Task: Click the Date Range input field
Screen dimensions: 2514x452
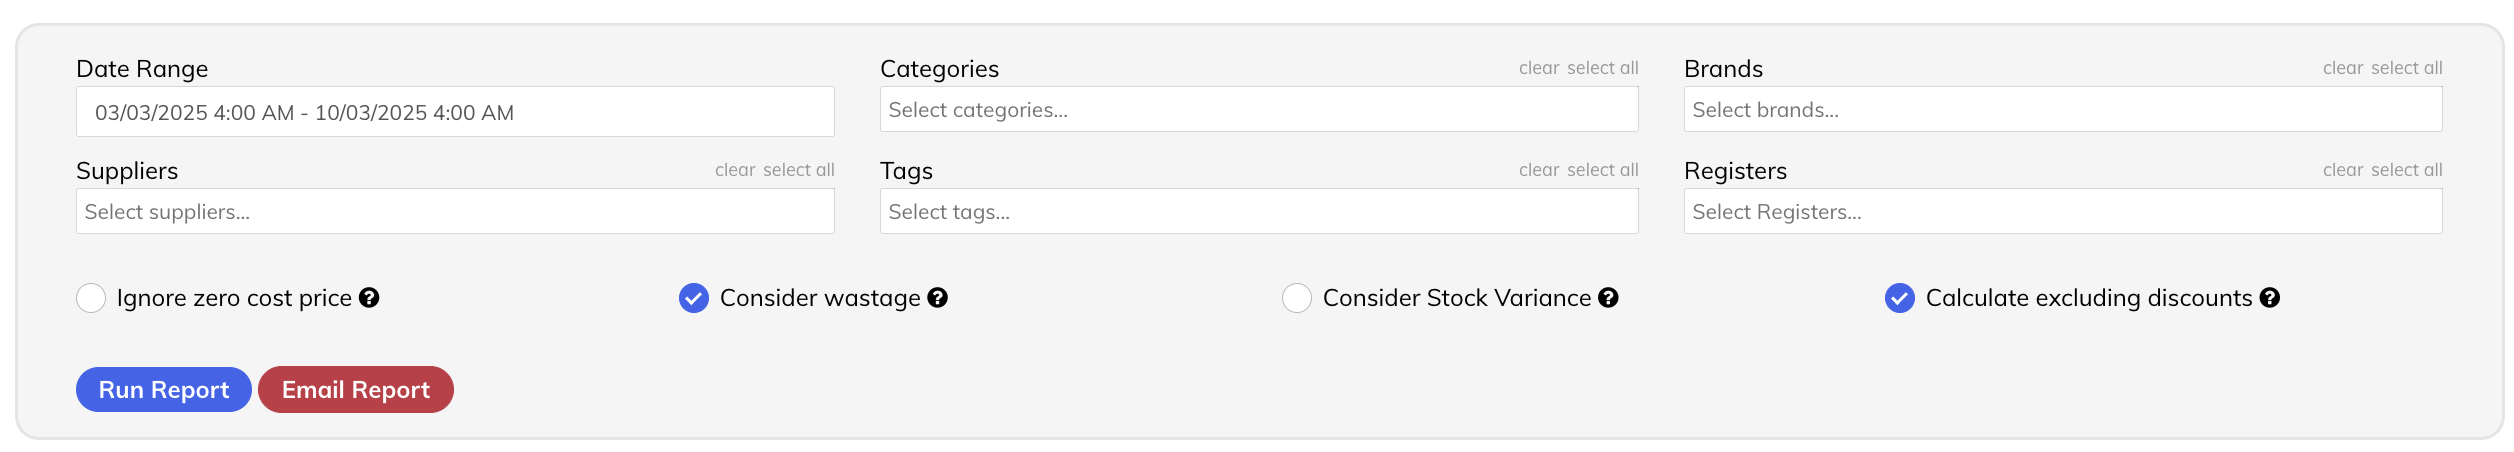Action: point(455,111)
